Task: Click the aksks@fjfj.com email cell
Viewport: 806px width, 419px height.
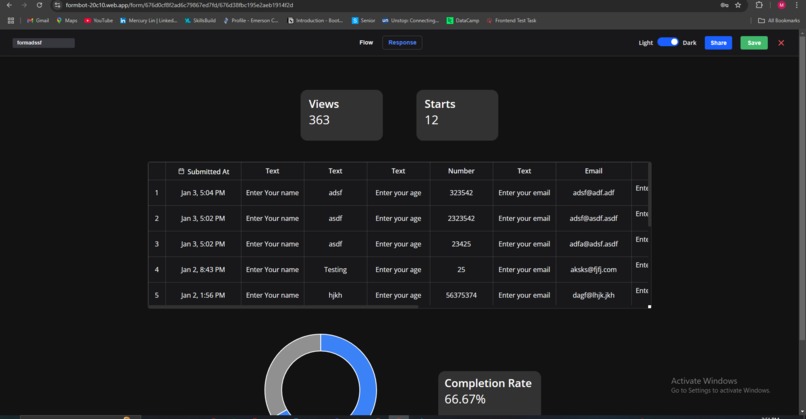Action: point(593,269)
